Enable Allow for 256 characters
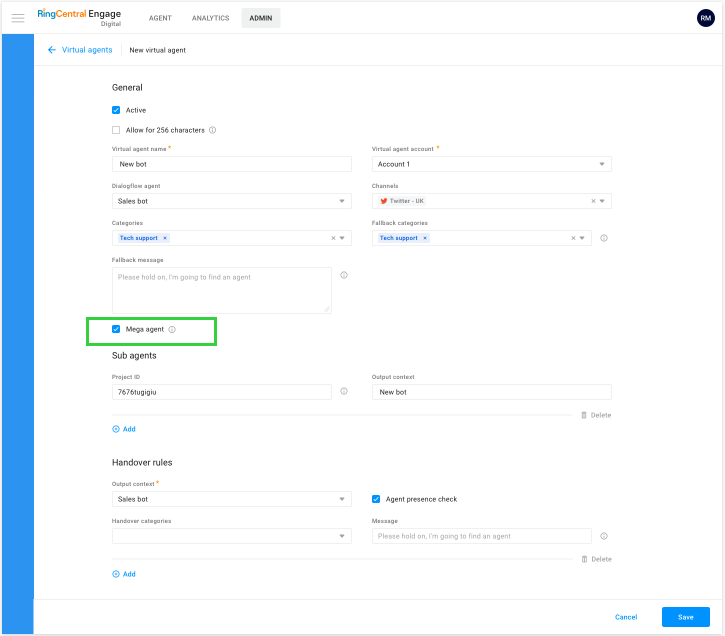 pos(116,130)
